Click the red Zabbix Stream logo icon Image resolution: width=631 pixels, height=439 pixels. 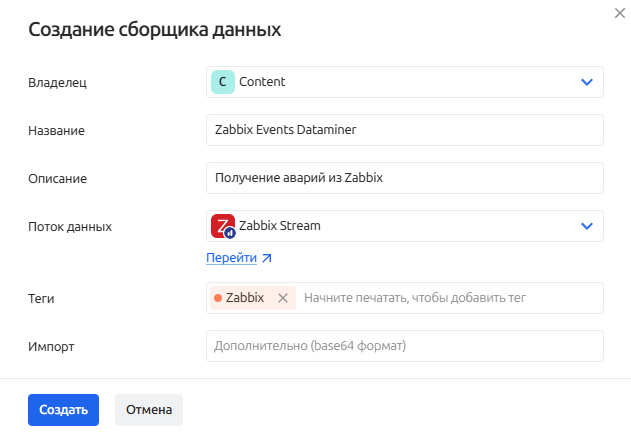click(x=222, y=226)
